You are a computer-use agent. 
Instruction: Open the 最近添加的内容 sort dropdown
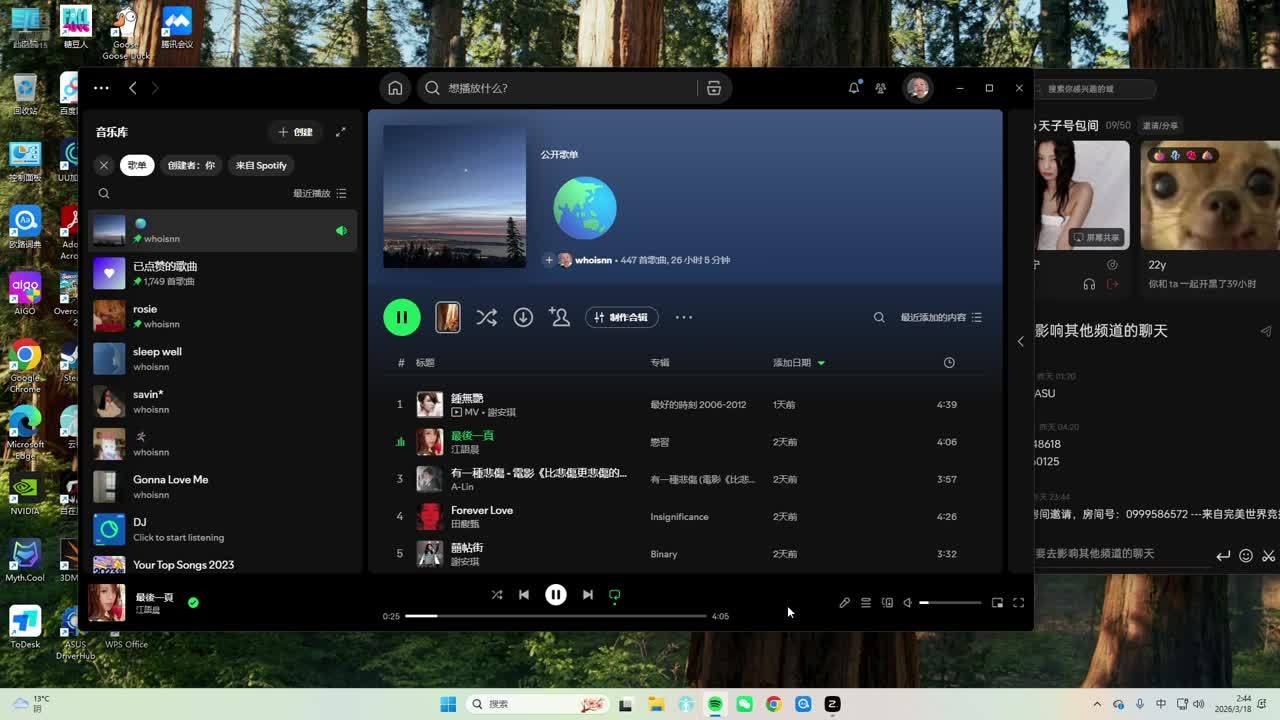point(940,317)
